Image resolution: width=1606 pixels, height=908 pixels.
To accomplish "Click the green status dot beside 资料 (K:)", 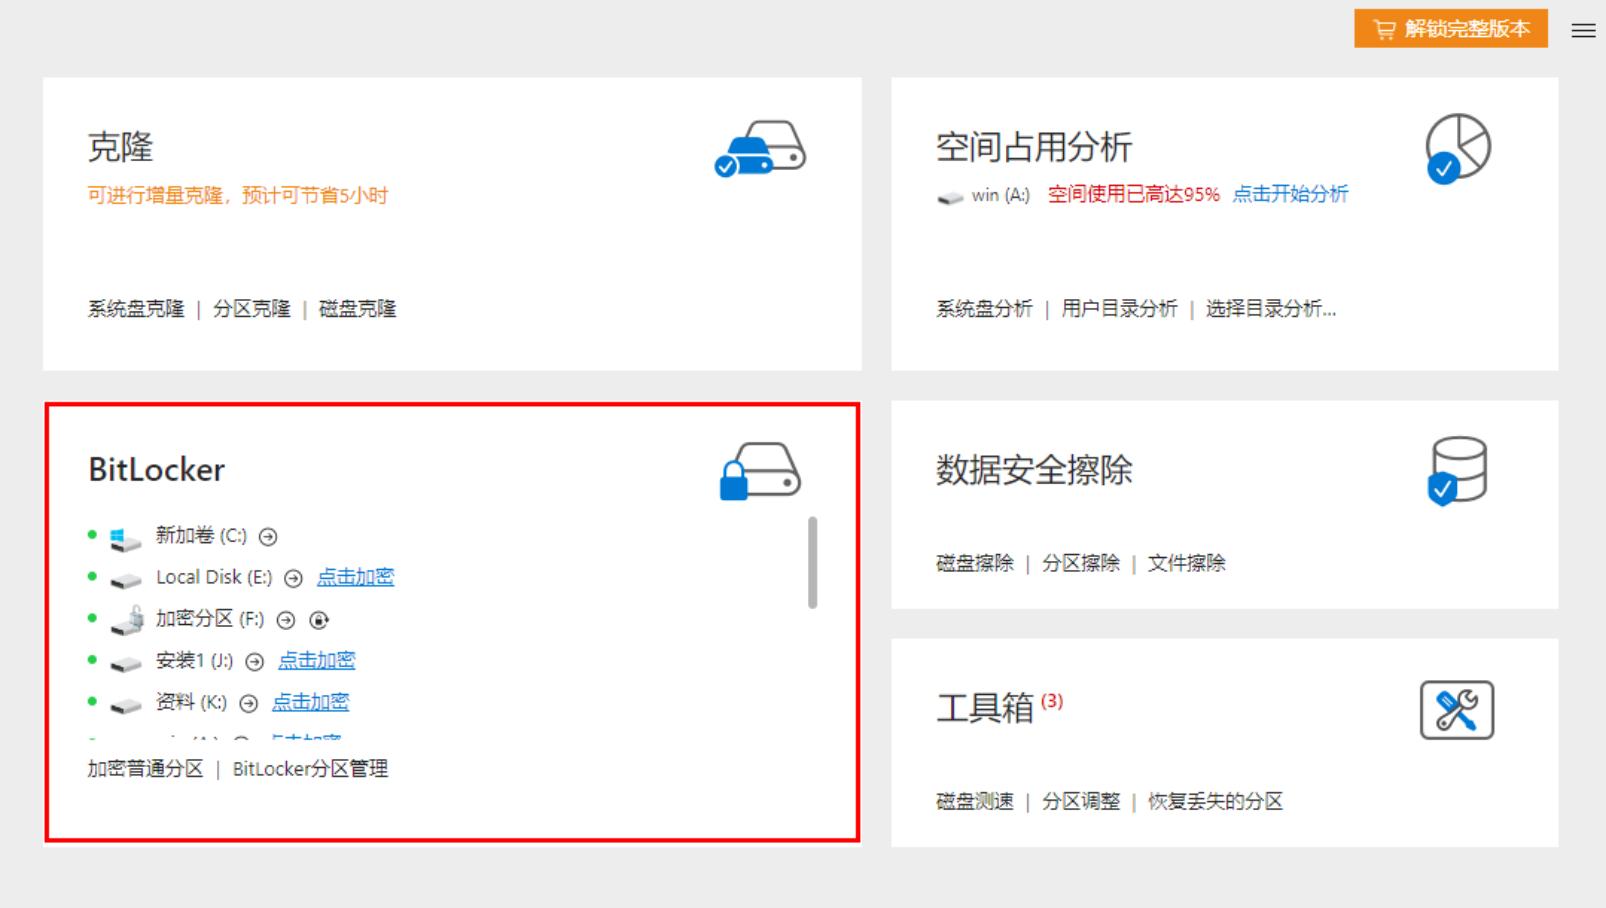I will point(91,703).
